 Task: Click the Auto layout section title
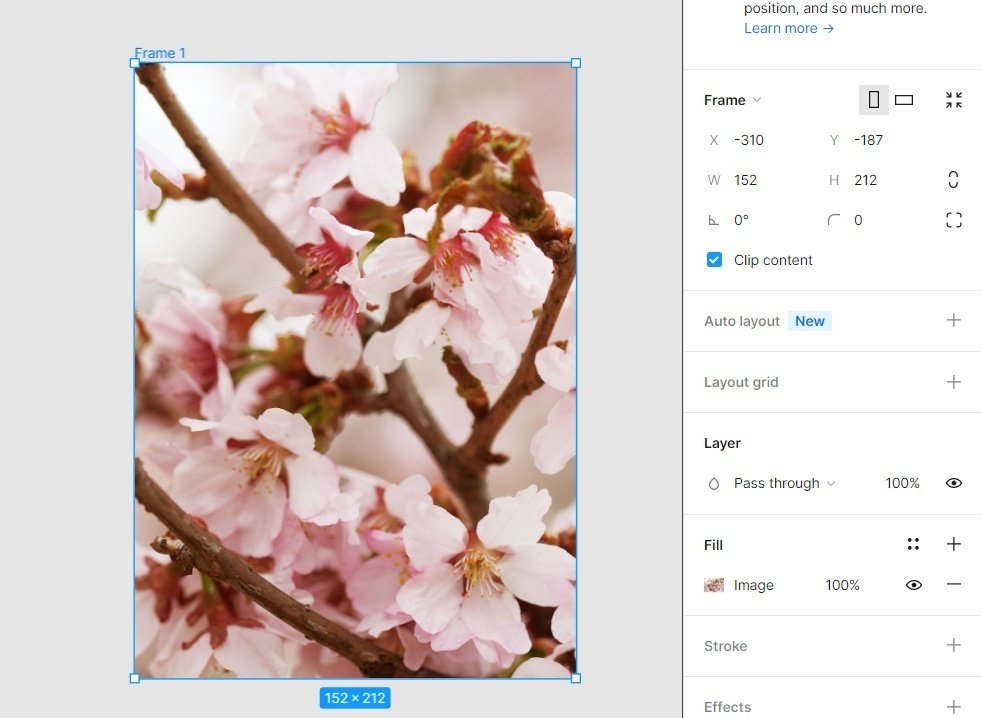741,321
